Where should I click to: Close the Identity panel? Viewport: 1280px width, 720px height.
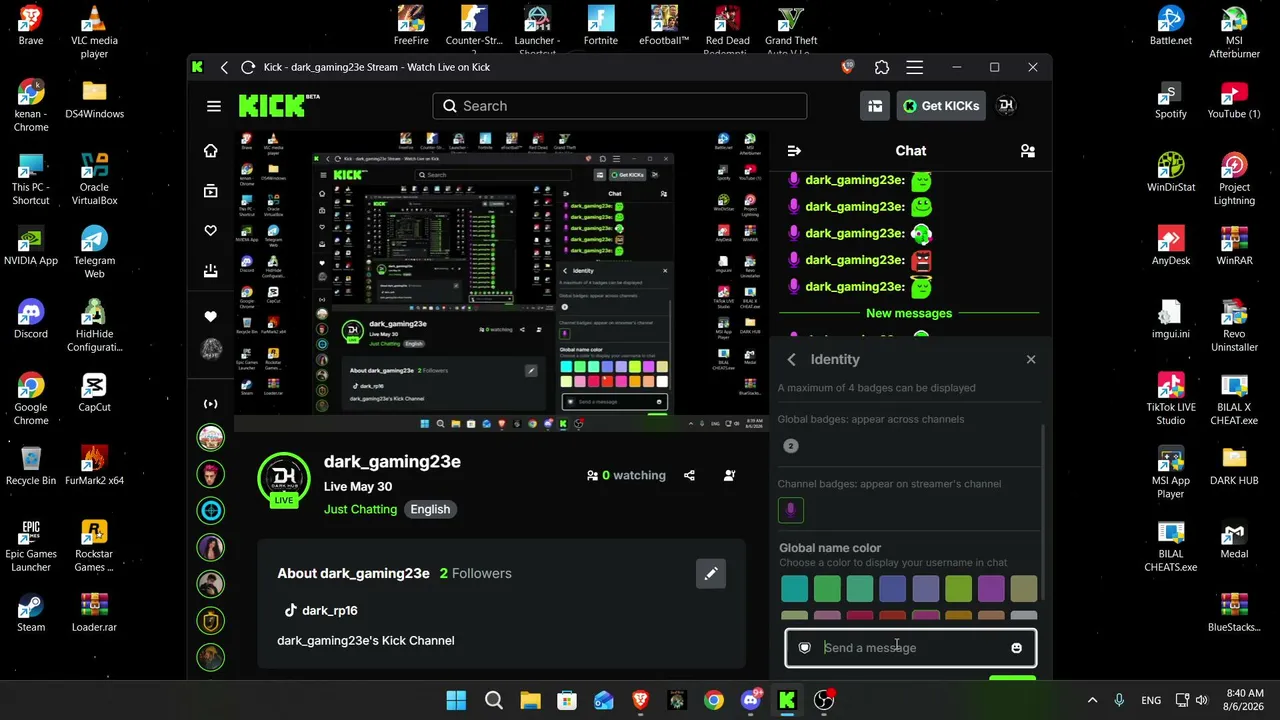1031,360
